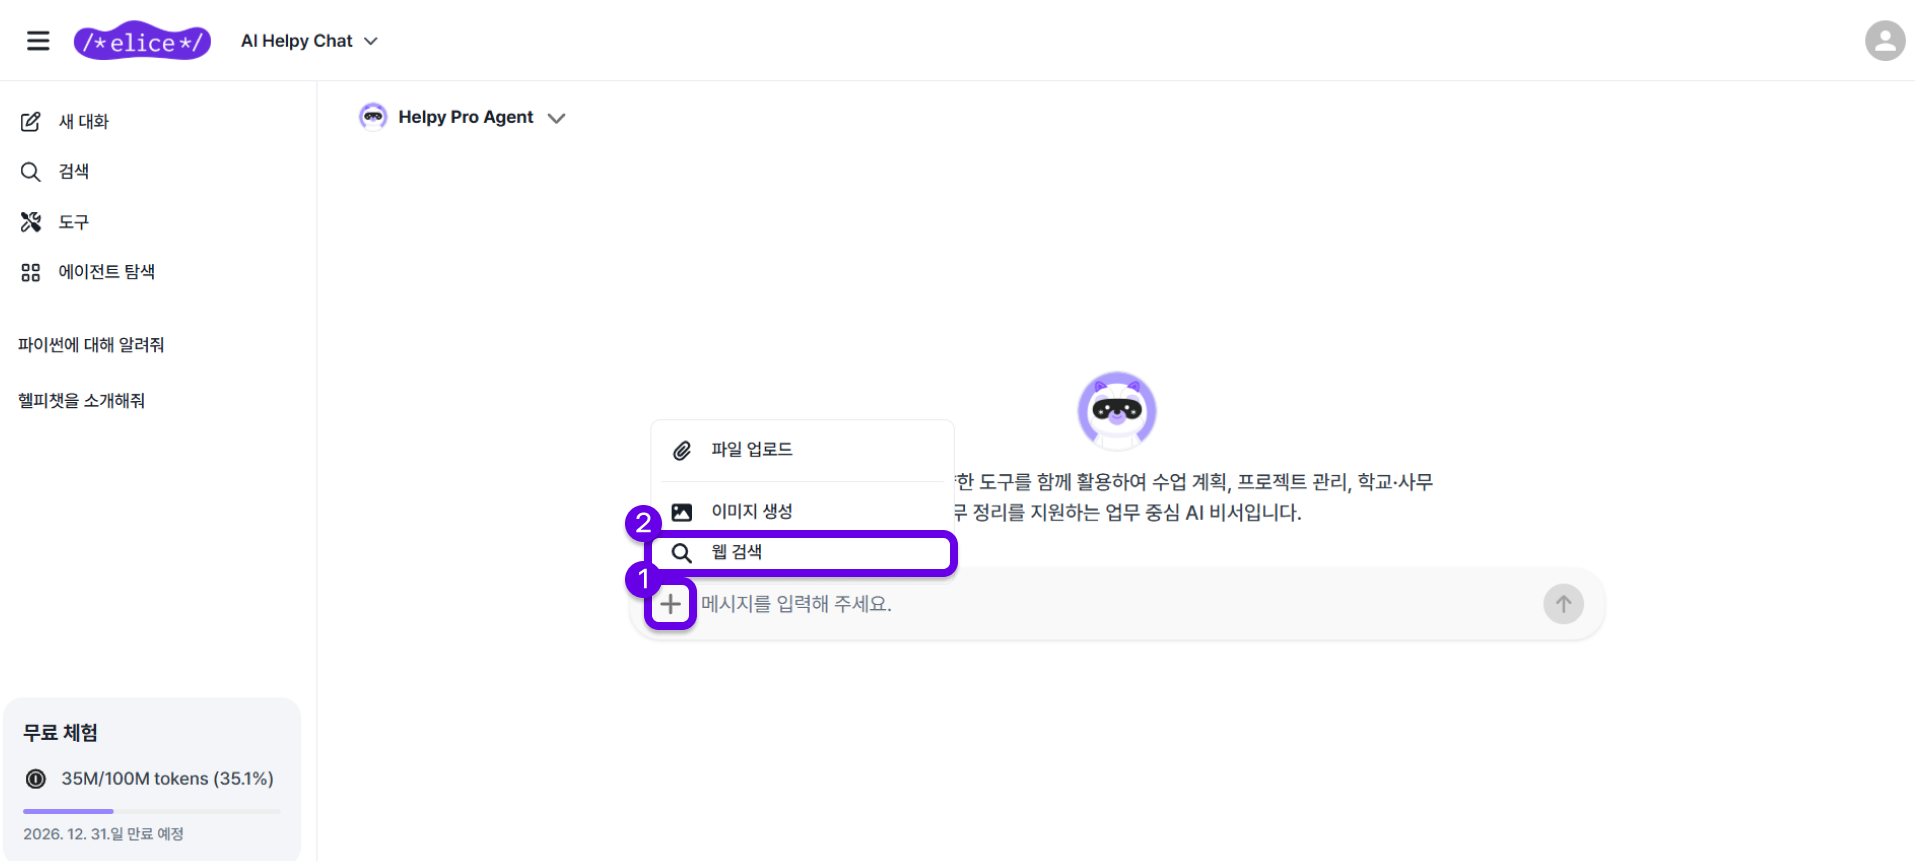
Task: Click the message input field
Action: click(x=1110, y=604)
